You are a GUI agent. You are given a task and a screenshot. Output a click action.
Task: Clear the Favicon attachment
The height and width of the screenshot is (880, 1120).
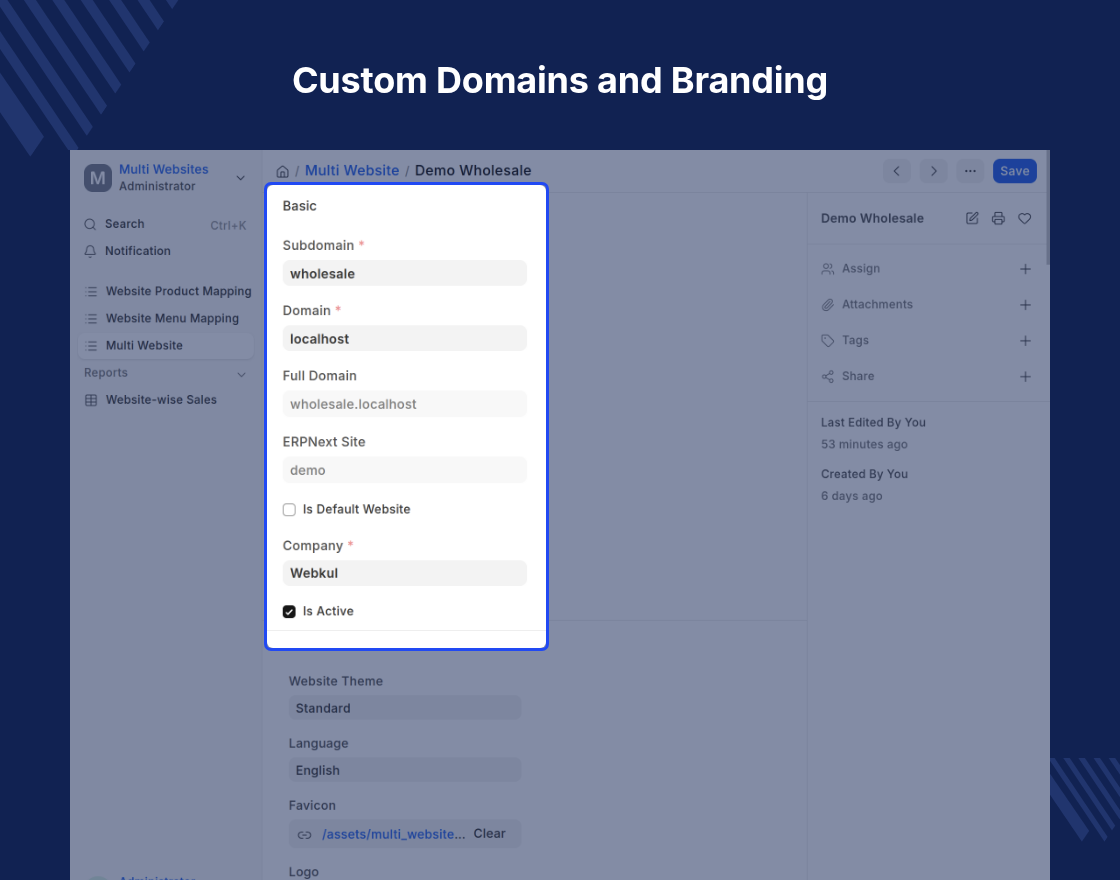pos(489,834)
